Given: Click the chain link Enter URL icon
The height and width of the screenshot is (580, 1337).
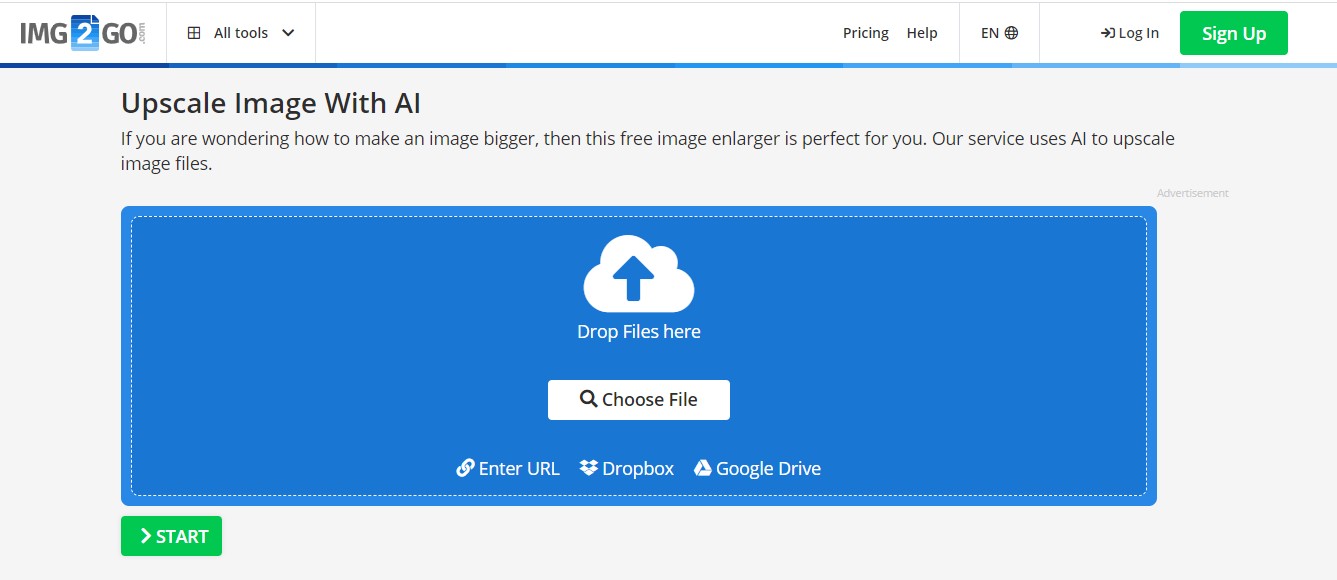Looking at the screenshot, I should (465, 468).
